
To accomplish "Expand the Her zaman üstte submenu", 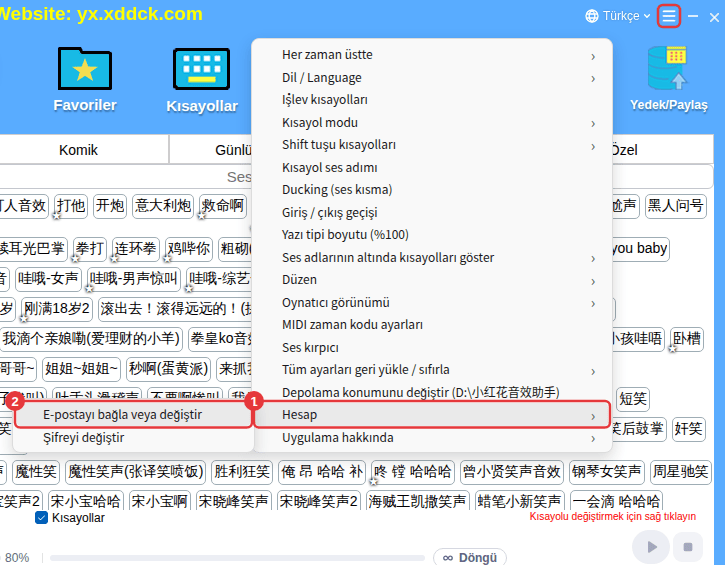I will pyautogui.click(x=432, y=55).
